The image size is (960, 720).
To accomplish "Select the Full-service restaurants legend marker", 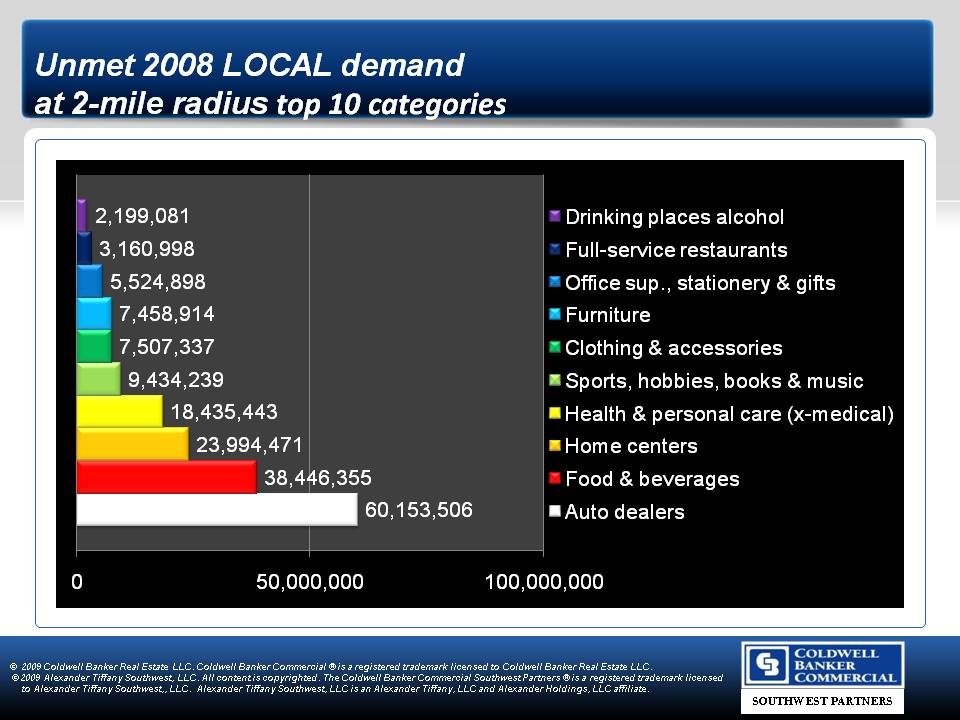I will coord(555,250).
